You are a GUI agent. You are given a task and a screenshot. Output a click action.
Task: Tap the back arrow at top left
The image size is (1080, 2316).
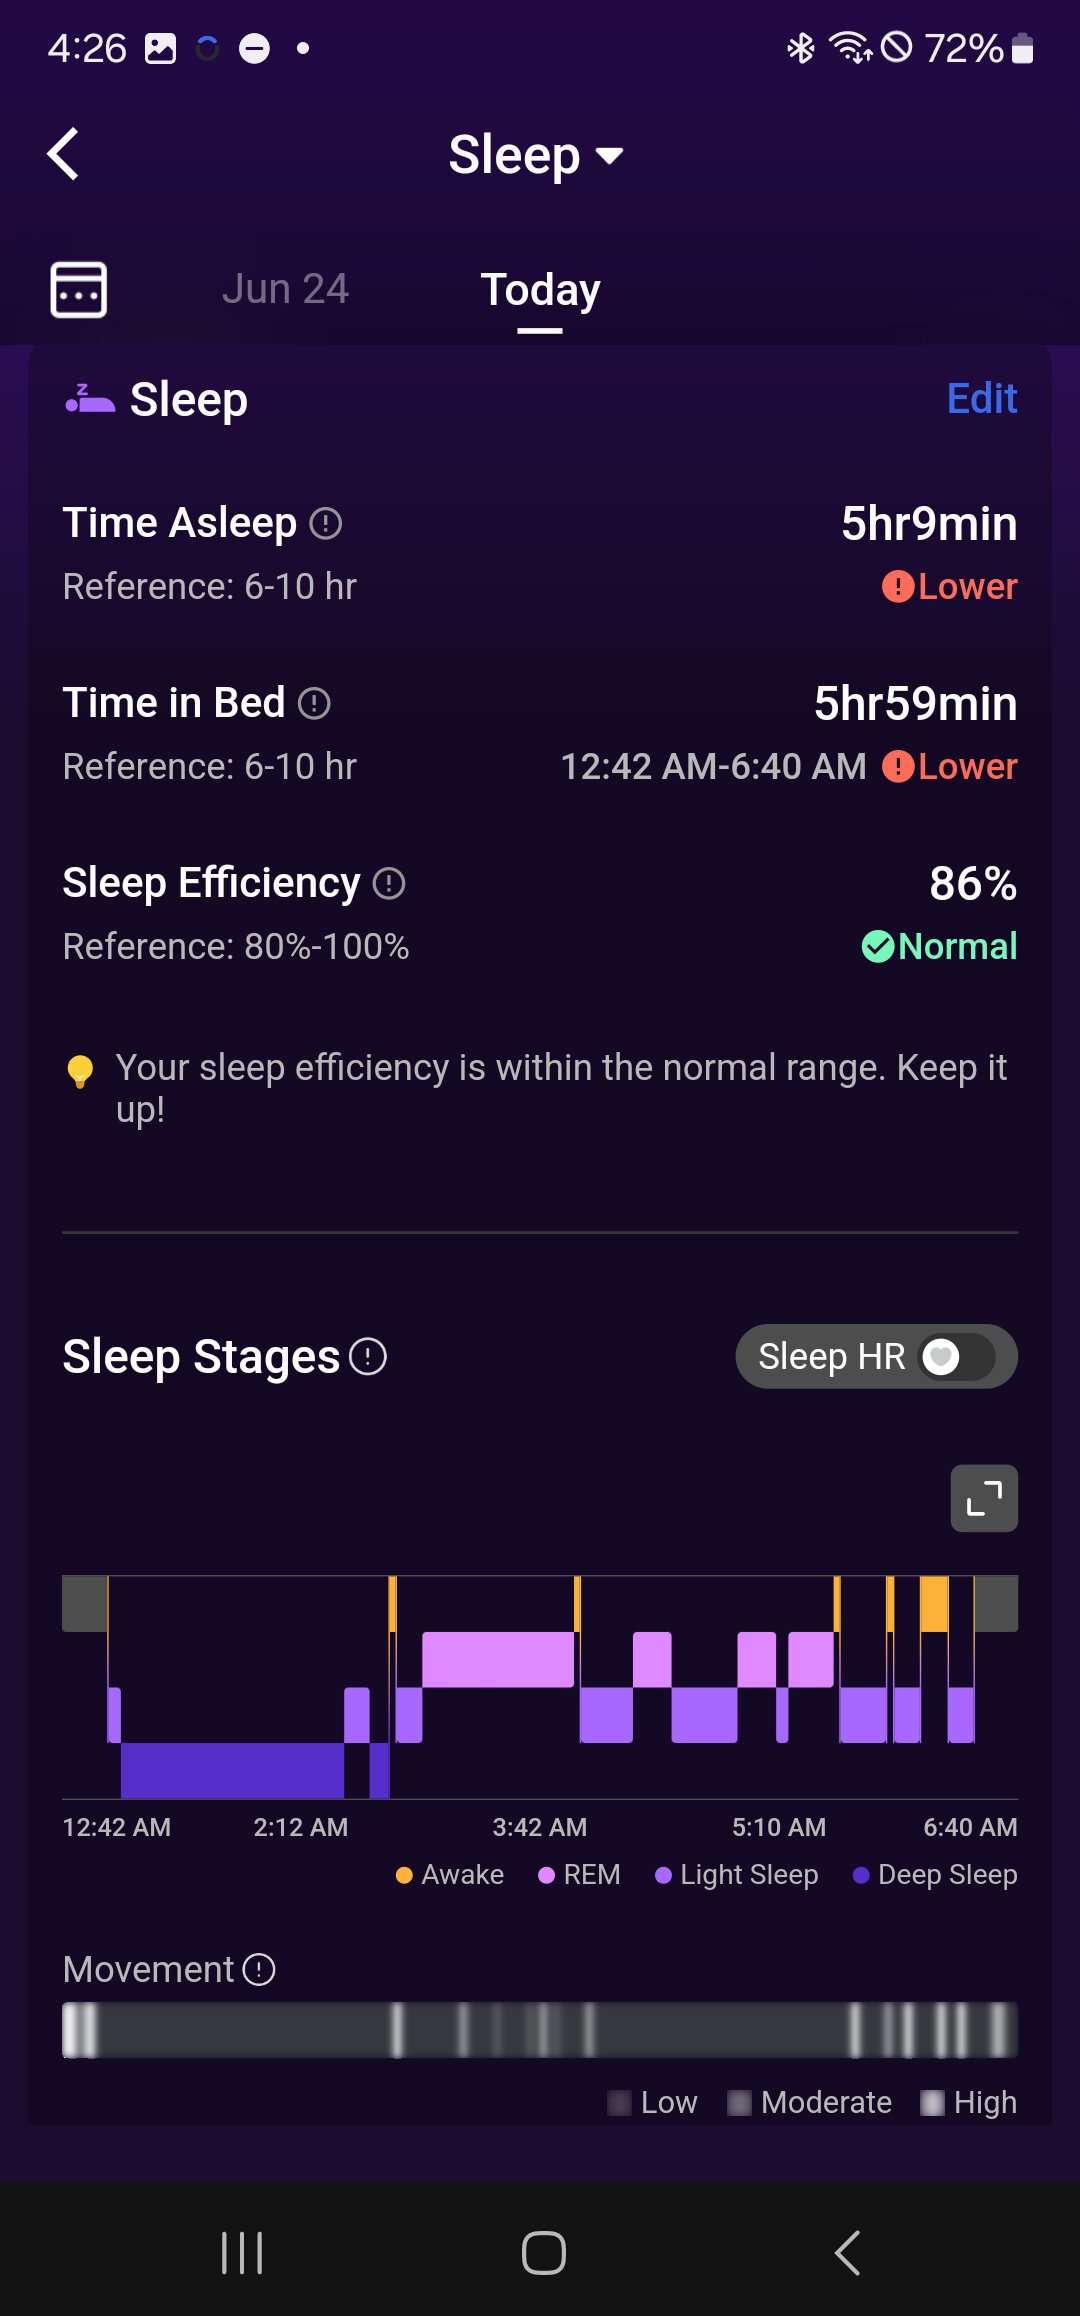click(x=64, y=154)
